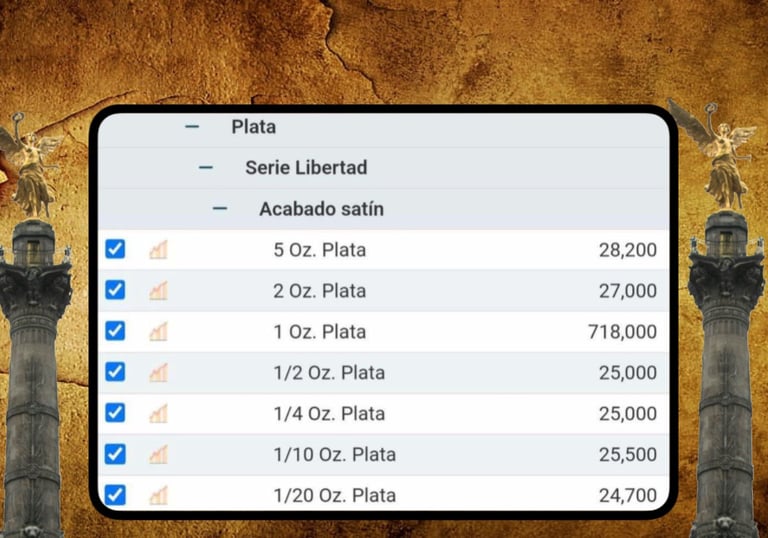Screen dimensions: 768x538
Task: Open chart icon for 1/4 Oz. Plata
Action: (x=158, y=414)
